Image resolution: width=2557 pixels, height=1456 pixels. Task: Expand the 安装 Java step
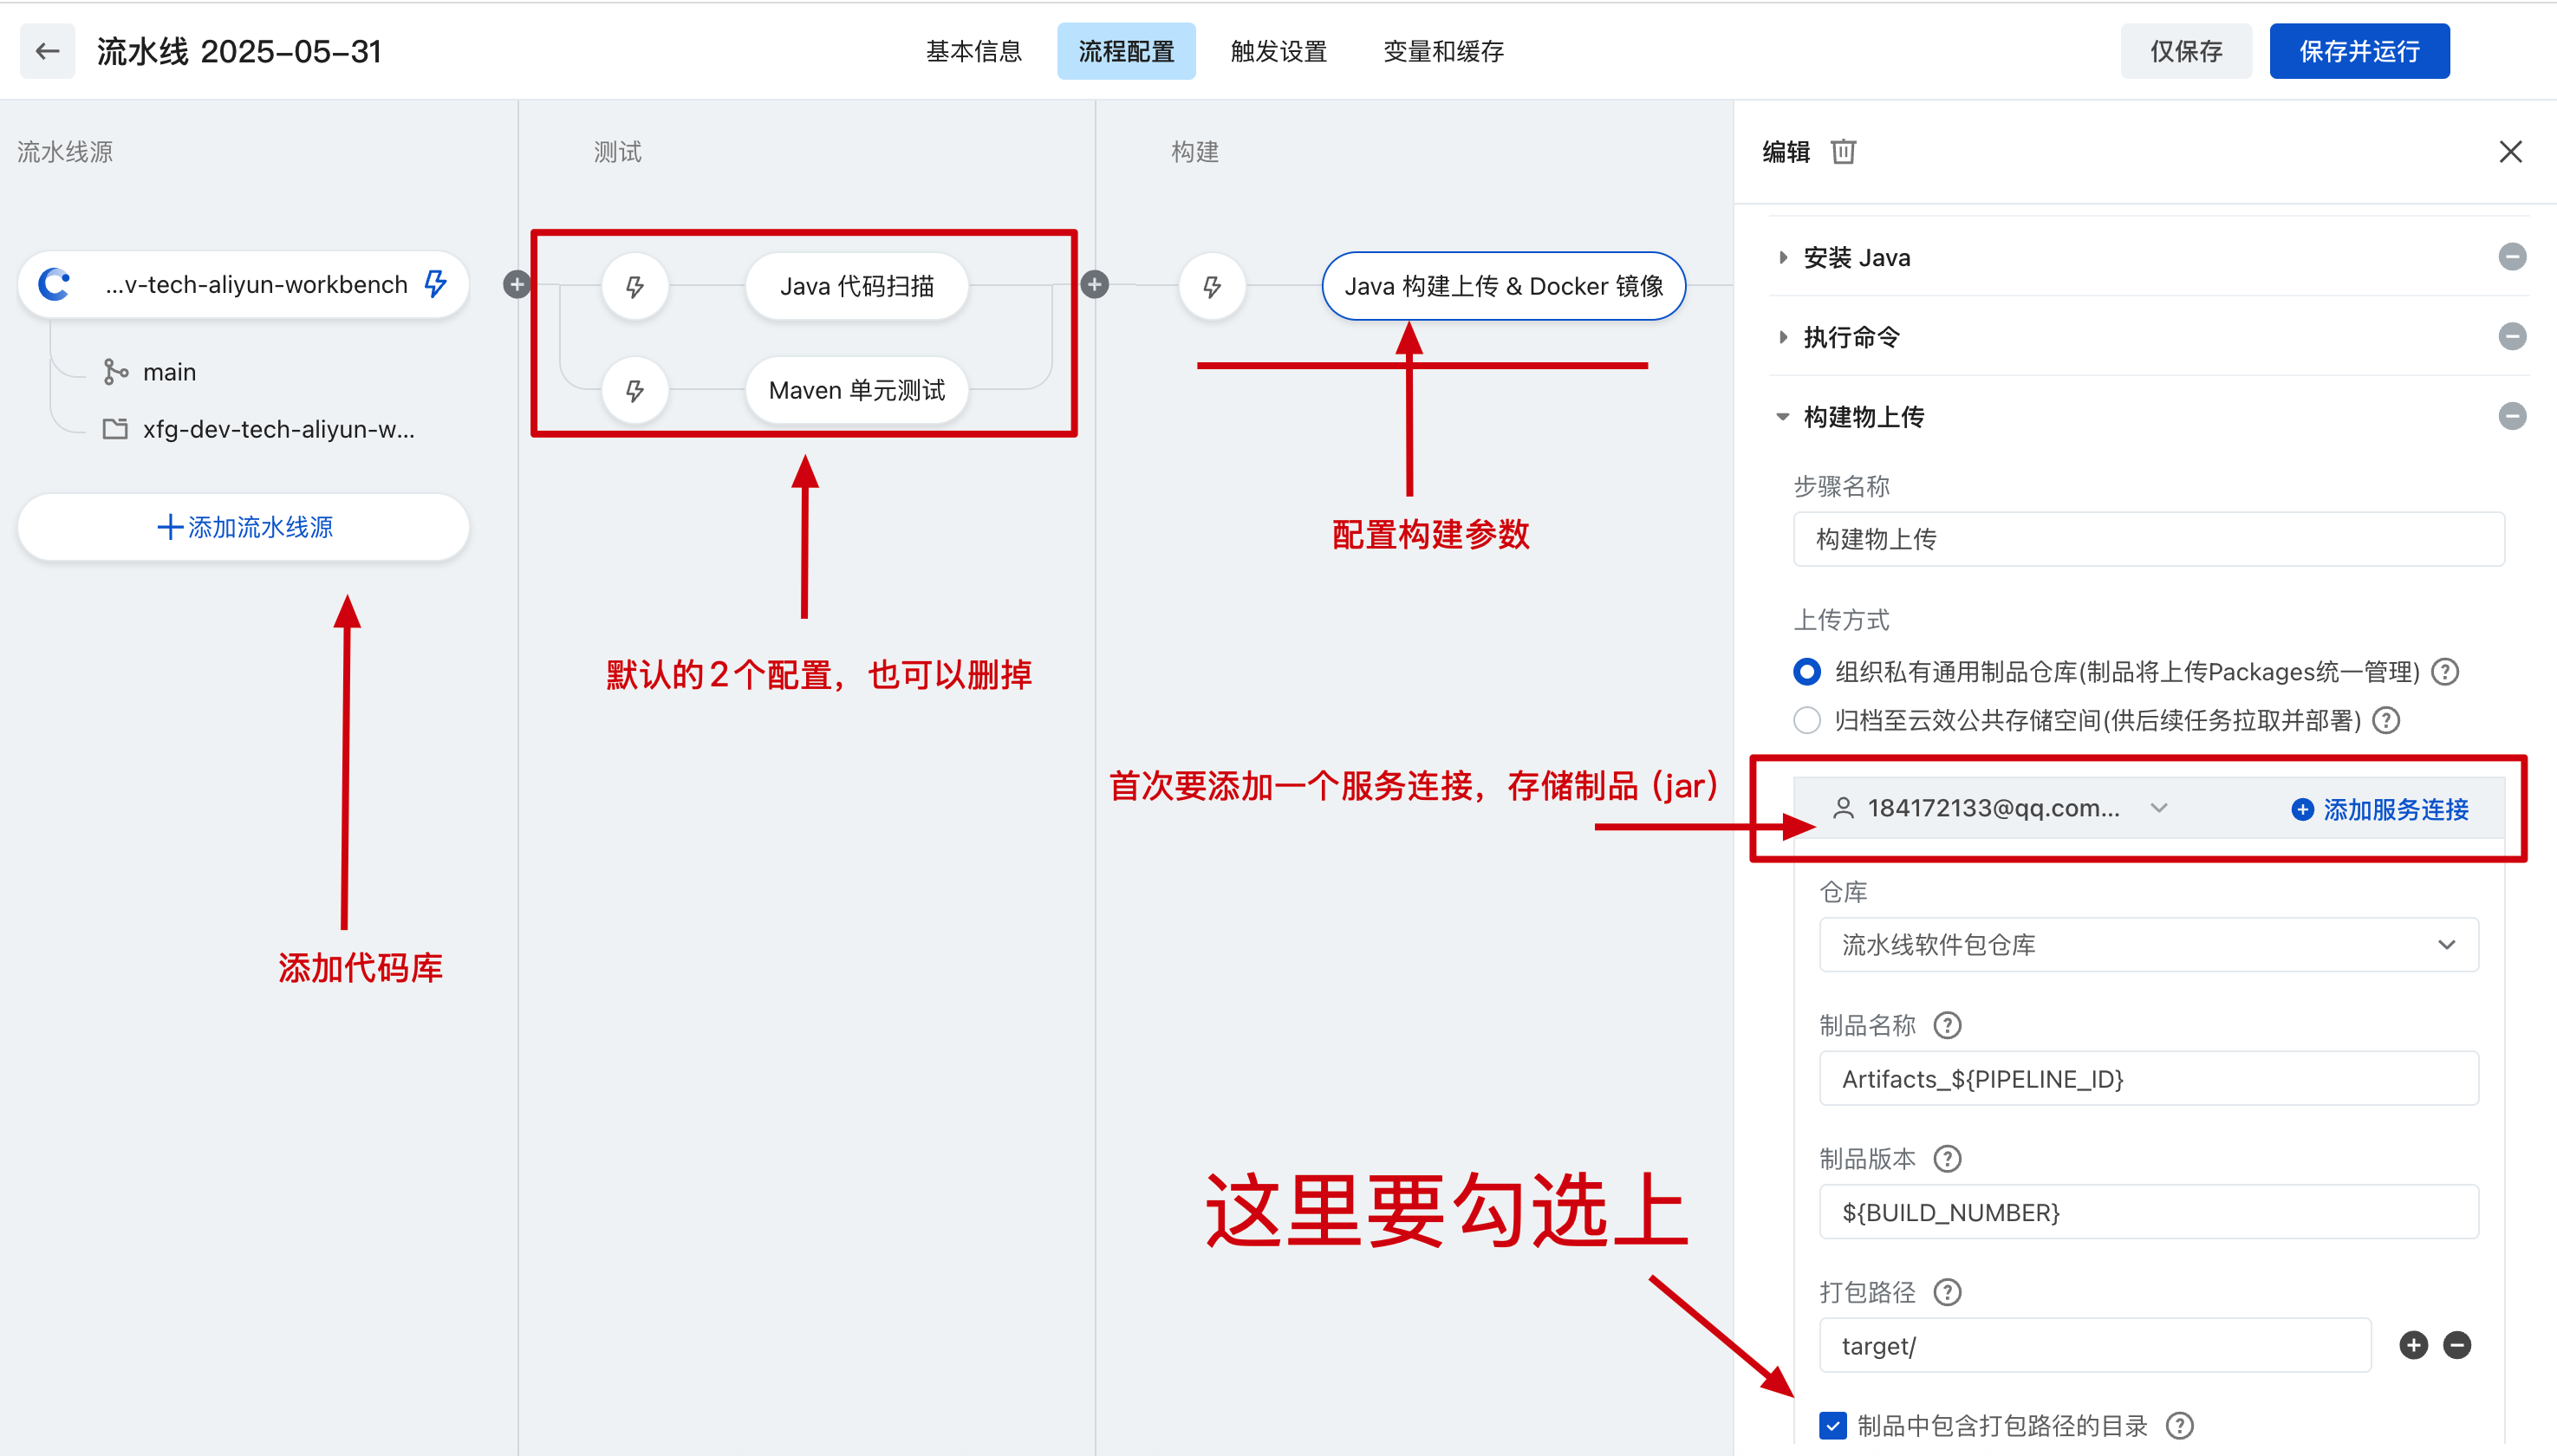click(1783, 257)
